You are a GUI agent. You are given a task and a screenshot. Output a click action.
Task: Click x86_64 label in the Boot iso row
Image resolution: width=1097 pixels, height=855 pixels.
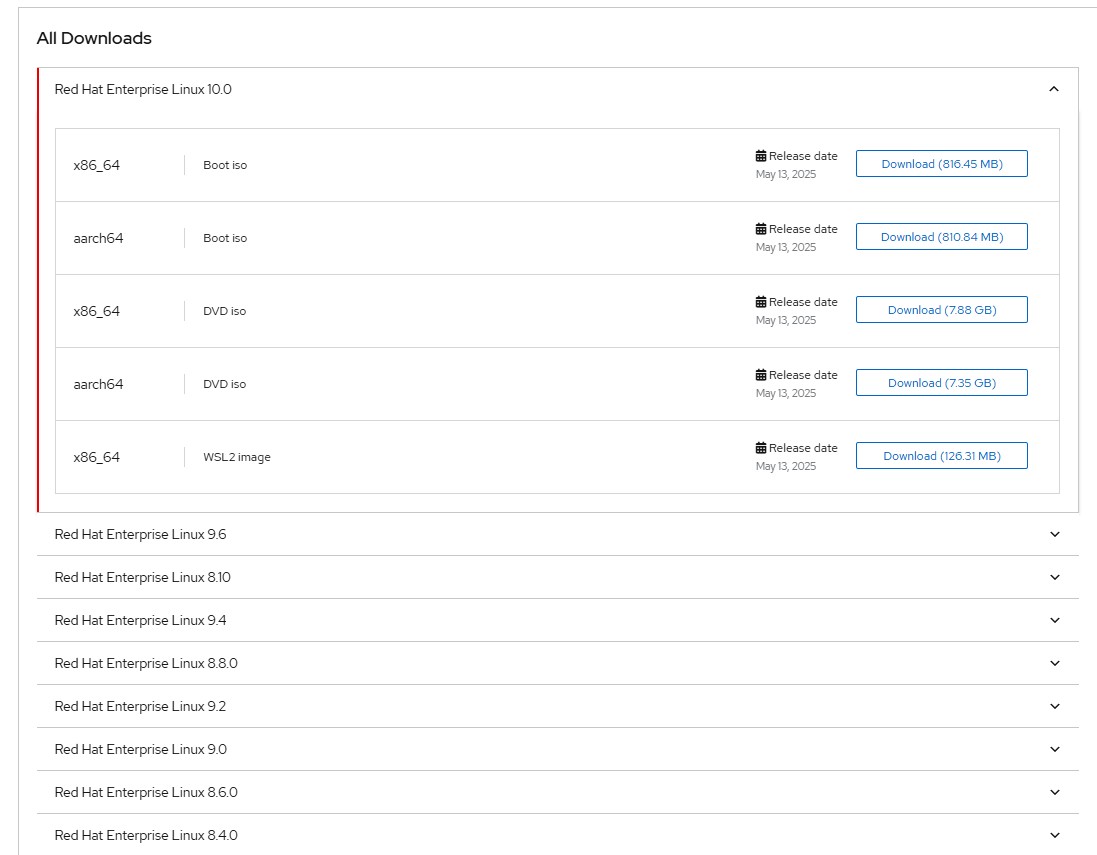pyautogui.click(x=97, y=166)
